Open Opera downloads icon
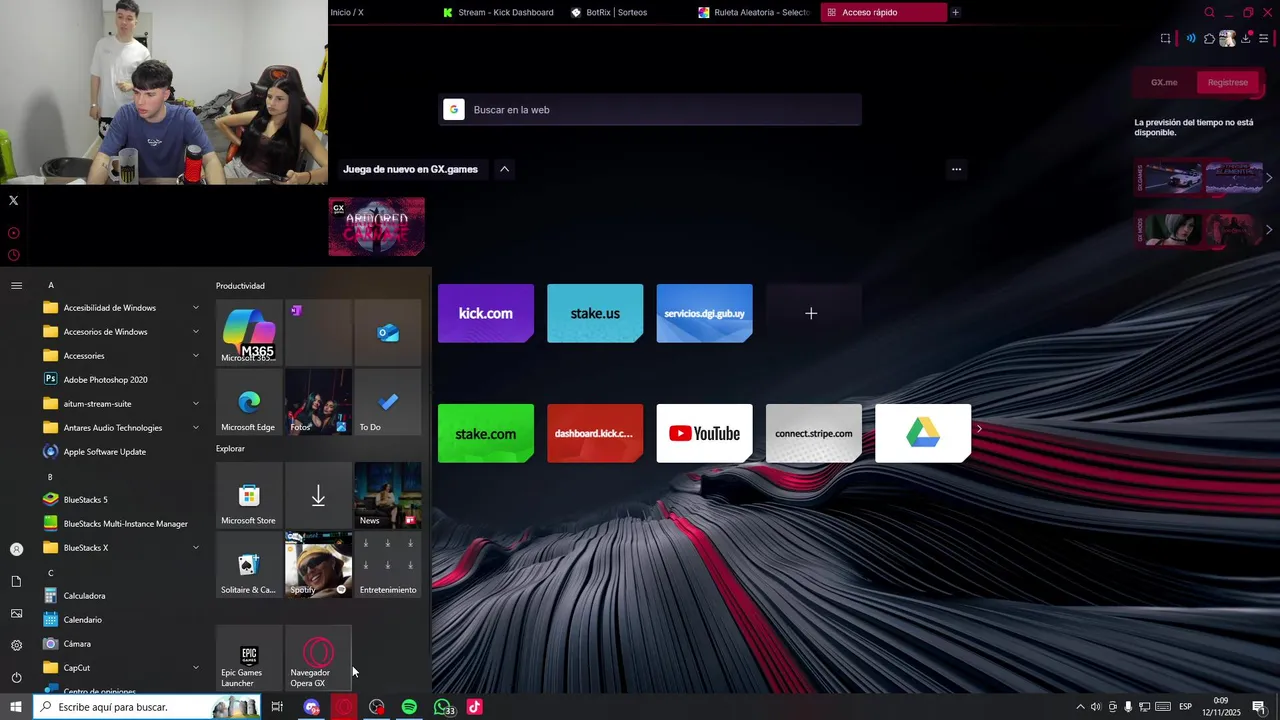Image resolution: width=1280 pixels, height=720 pixels. 1246,39
